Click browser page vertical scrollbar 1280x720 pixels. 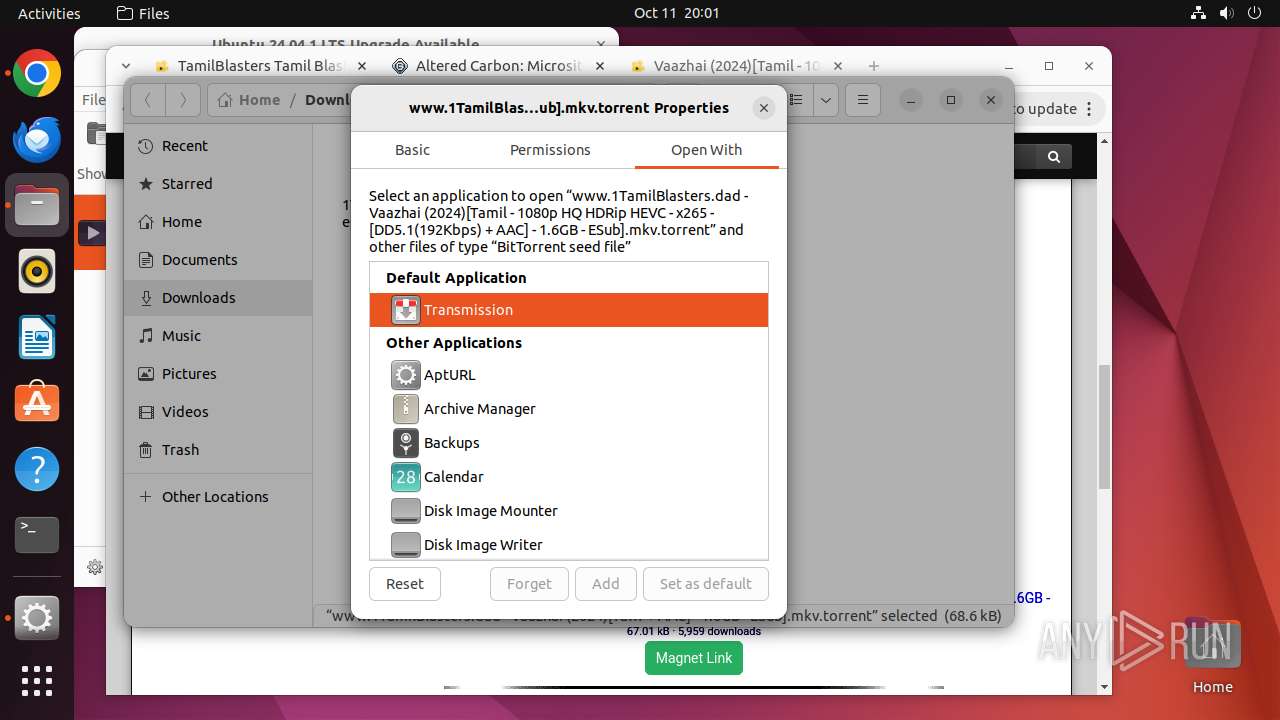click(x=1104, y=427)
